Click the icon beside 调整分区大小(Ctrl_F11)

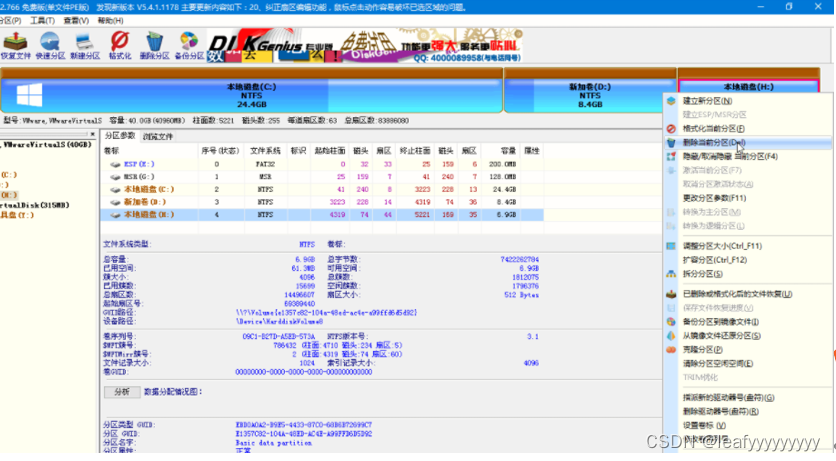point(671,246)
